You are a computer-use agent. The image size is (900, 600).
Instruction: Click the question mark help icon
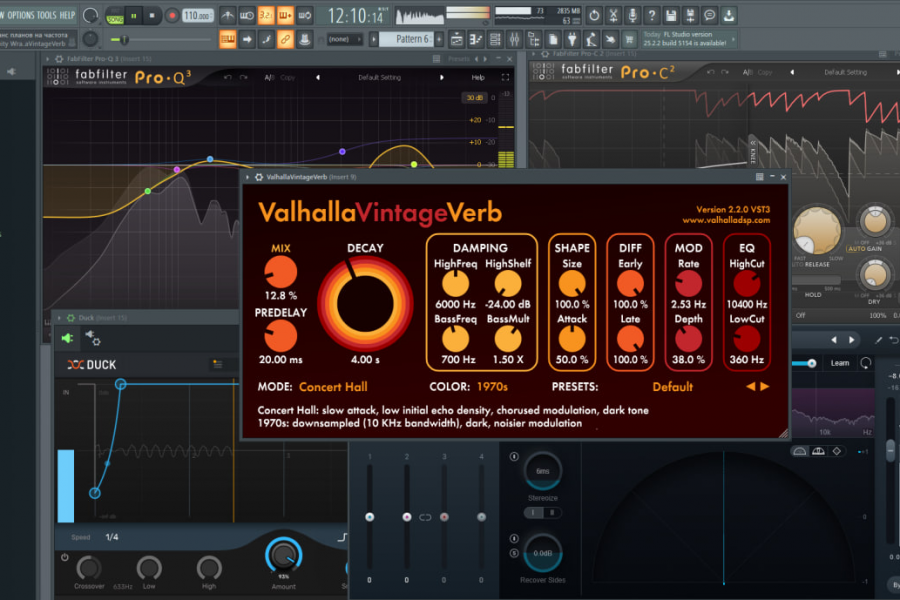point(652,16)
